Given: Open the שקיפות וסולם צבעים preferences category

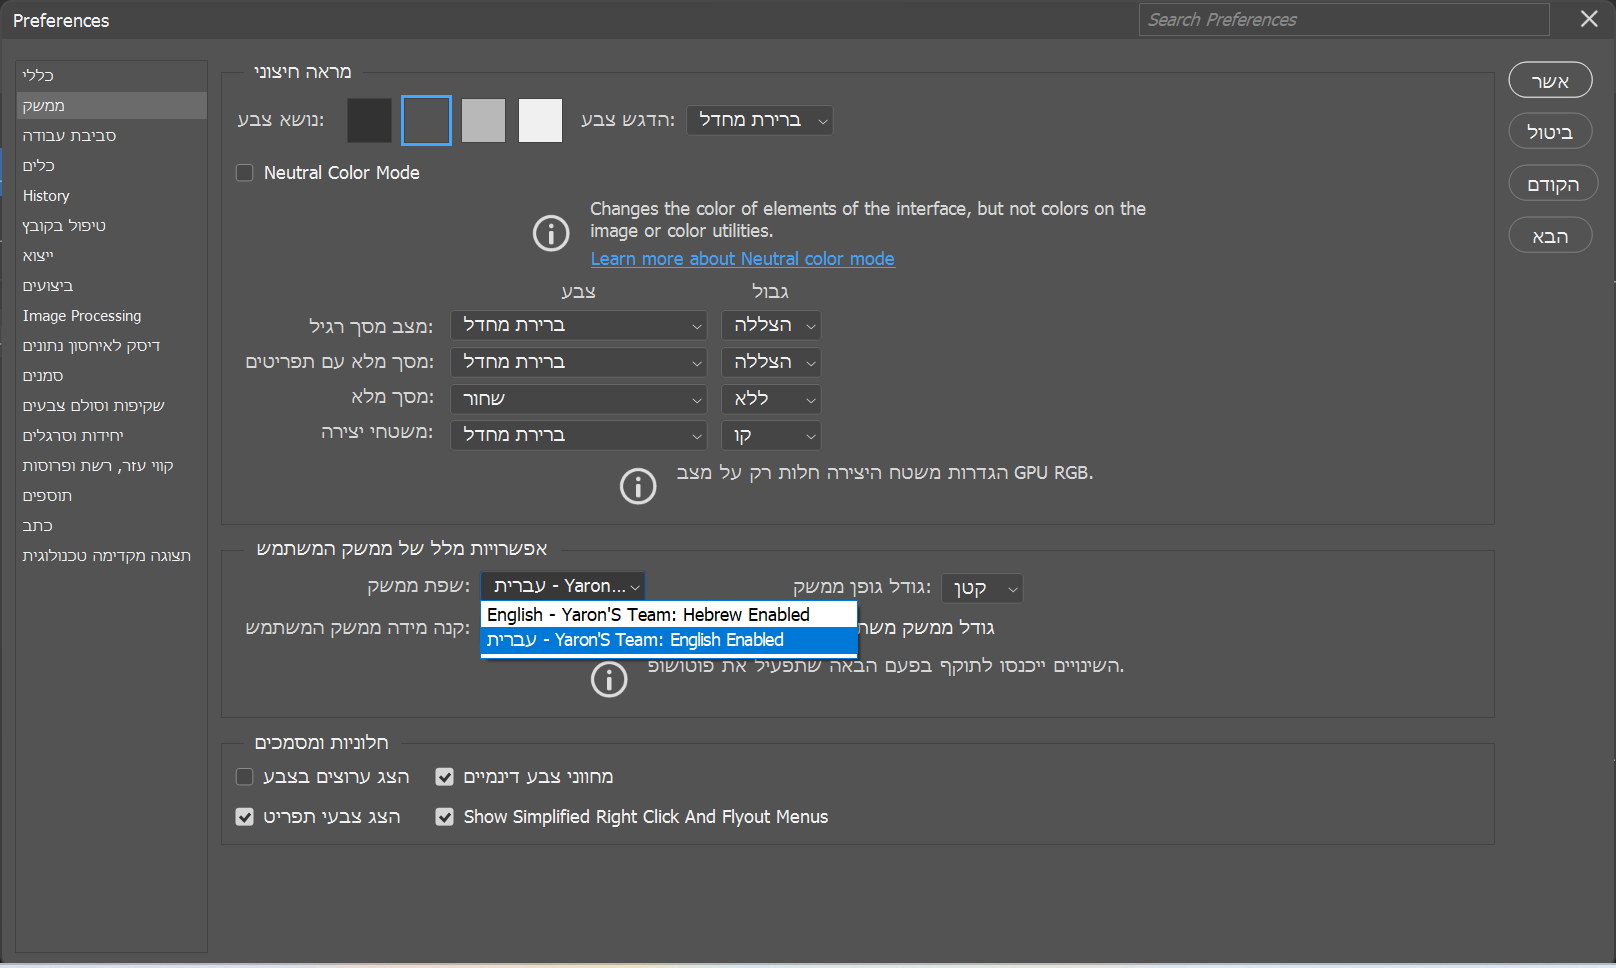Looking at the screenshot, I should point(112,405).
